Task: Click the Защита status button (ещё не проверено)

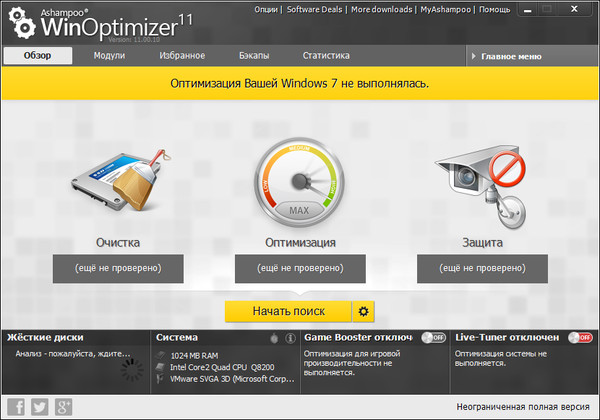Action: pos(483,269)
